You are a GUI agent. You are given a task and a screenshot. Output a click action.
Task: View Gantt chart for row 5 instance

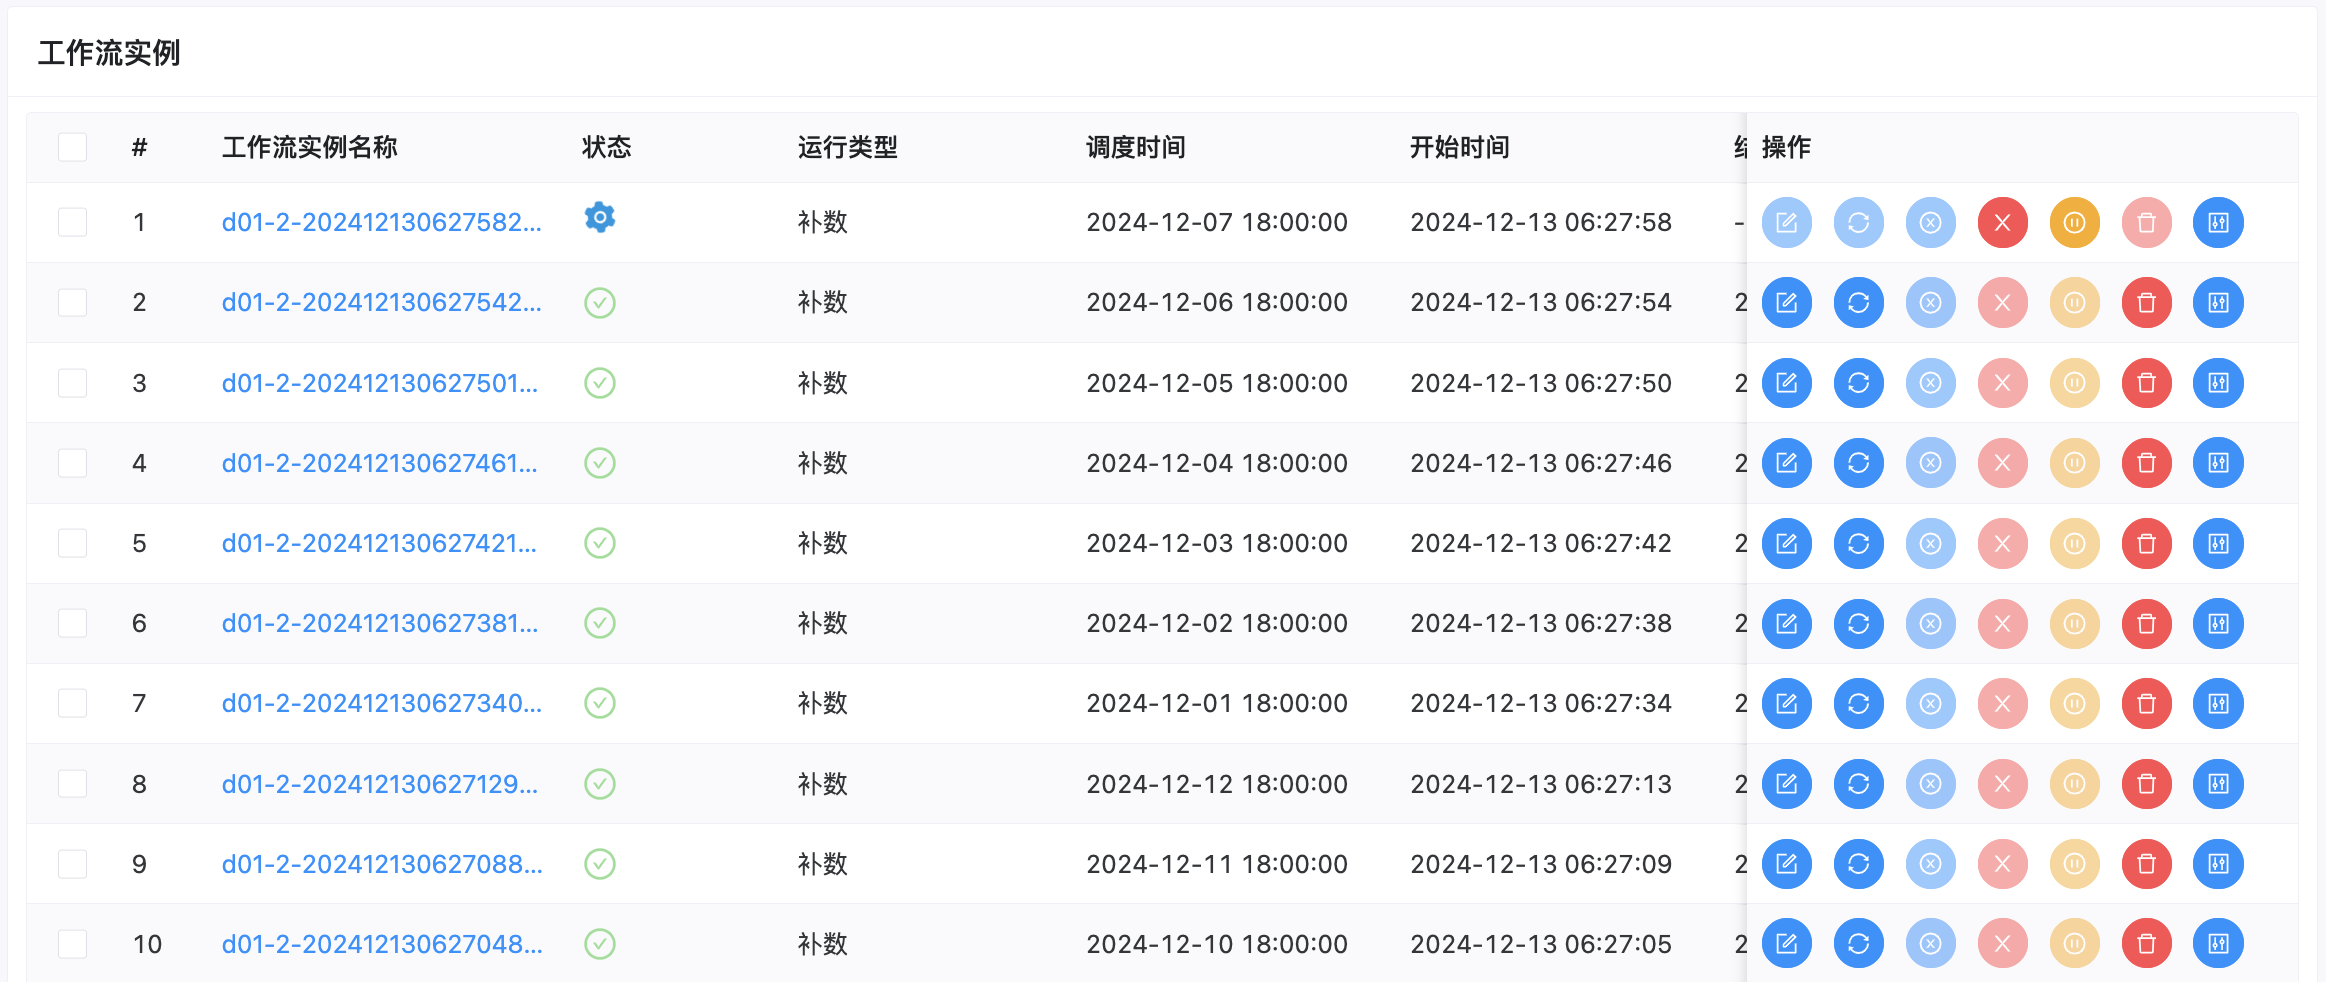(2218, 543)
